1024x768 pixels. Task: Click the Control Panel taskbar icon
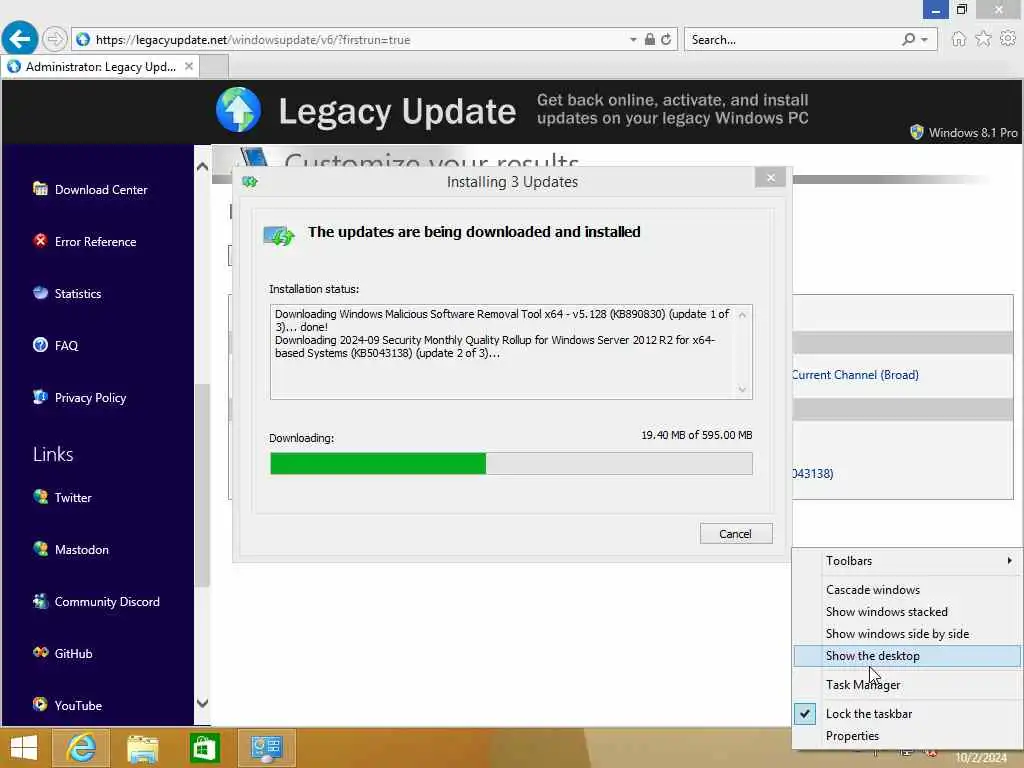click(x=266, y=748)
